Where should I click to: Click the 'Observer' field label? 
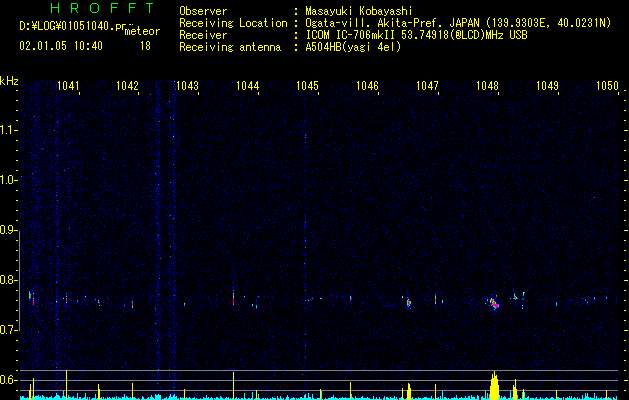point(203,11)
